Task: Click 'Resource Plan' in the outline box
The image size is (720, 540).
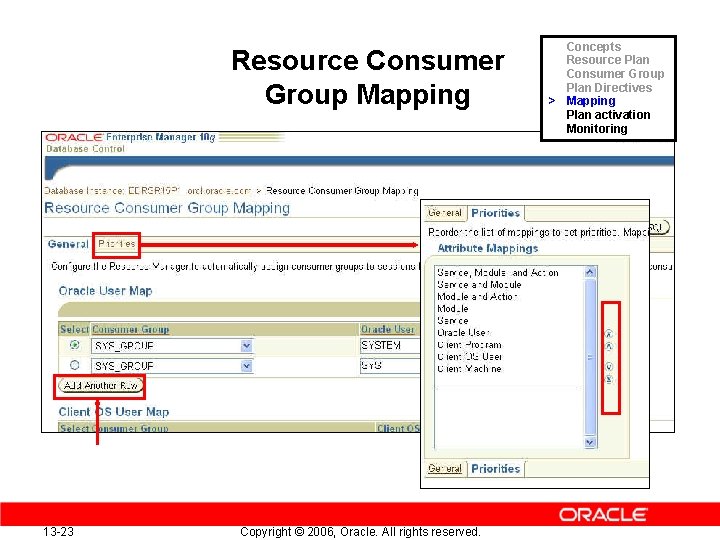Action: 608,60
